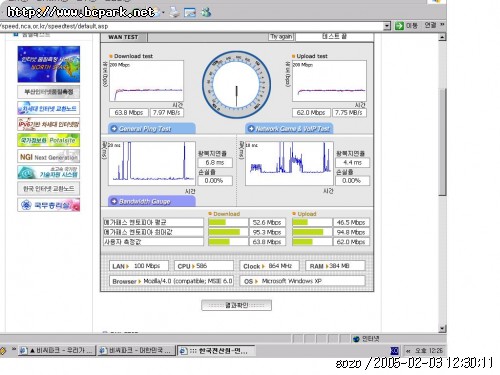500x375 pixels.
Task: Click the upload speed graph
Action: pos(329,81)
